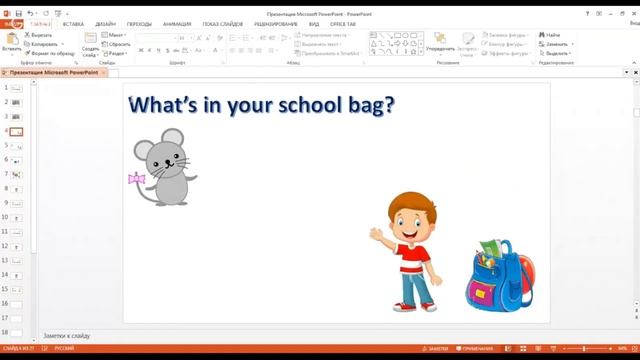Toggle strikethrough (abc) formatting
Screen dimensions: 640x360
coord(176,50)
